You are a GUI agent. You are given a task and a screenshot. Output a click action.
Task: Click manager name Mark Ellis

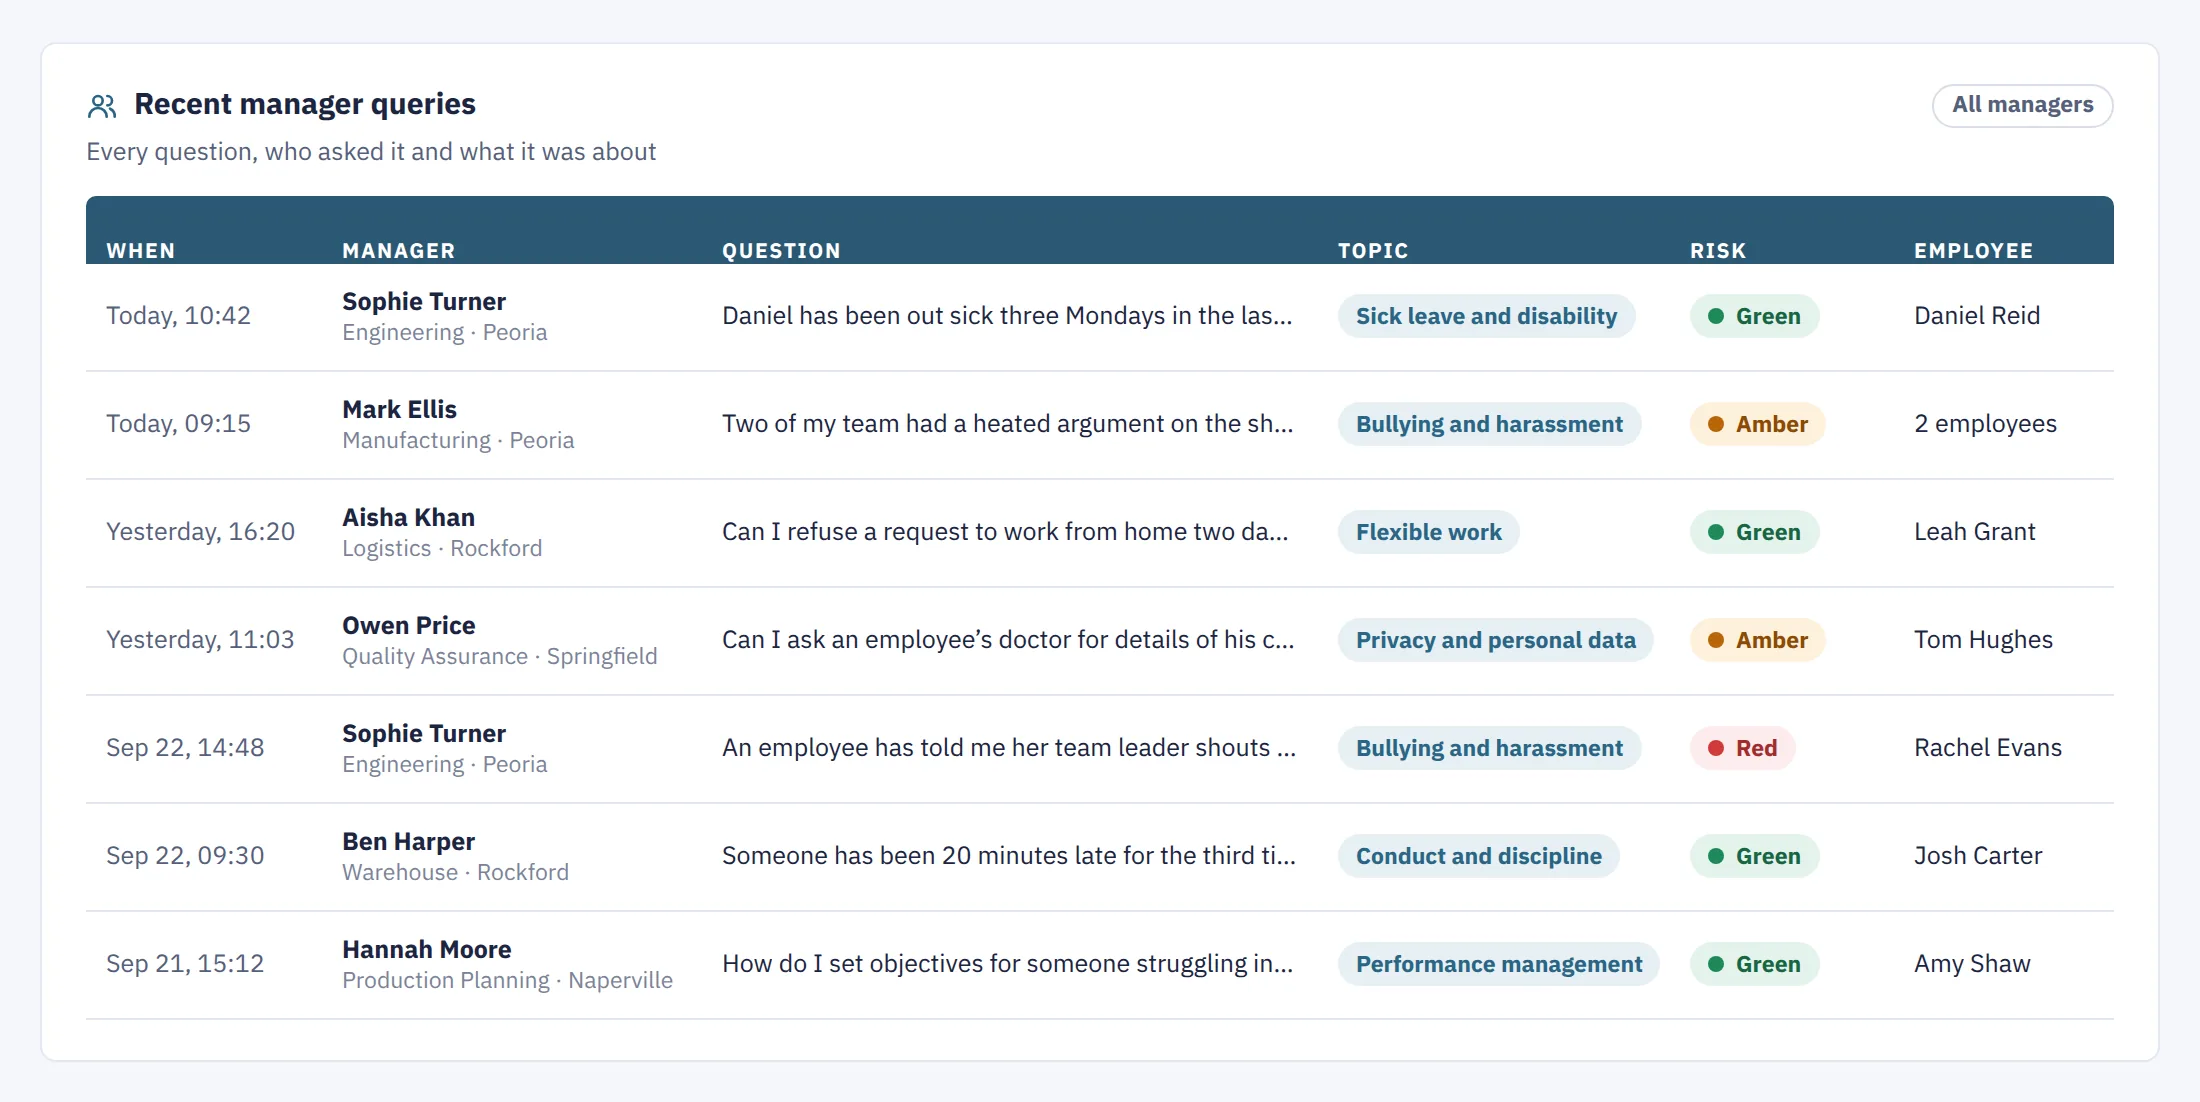[x=399, y=410]
